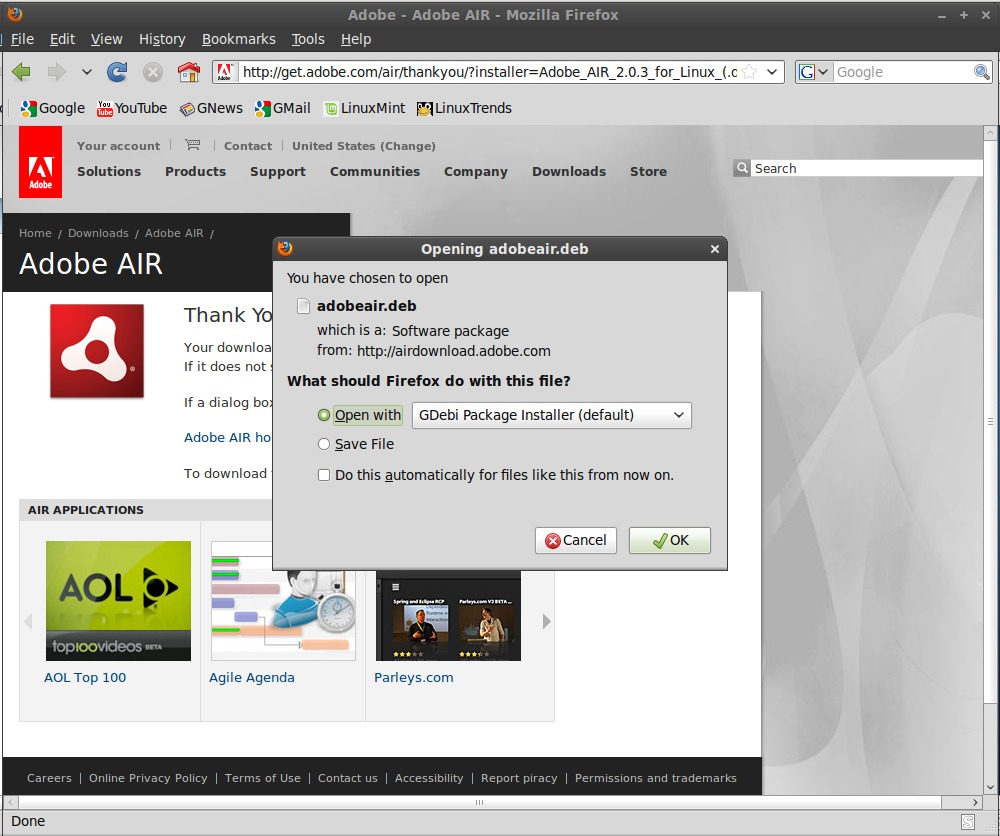Click the Adobe logo on the page
This screenshot has height=836, width=1000.
tap(40, 162)
